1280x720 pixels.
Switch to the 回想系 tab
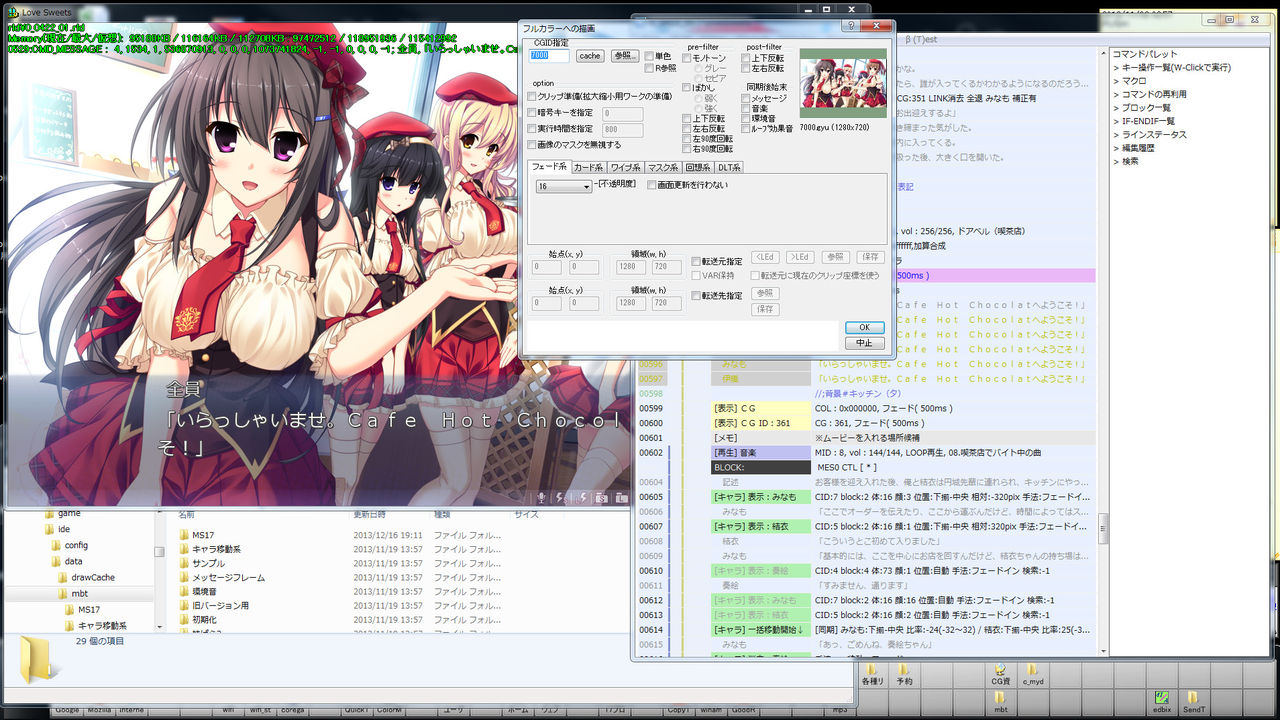click(698, 167)
